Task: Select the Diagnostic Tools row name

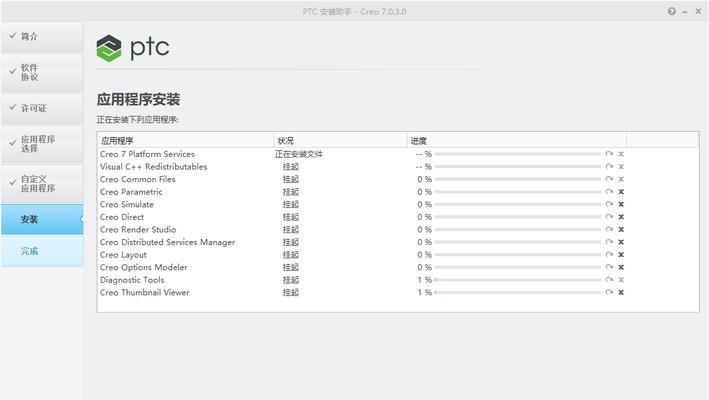Action: [x=132, y=280]
